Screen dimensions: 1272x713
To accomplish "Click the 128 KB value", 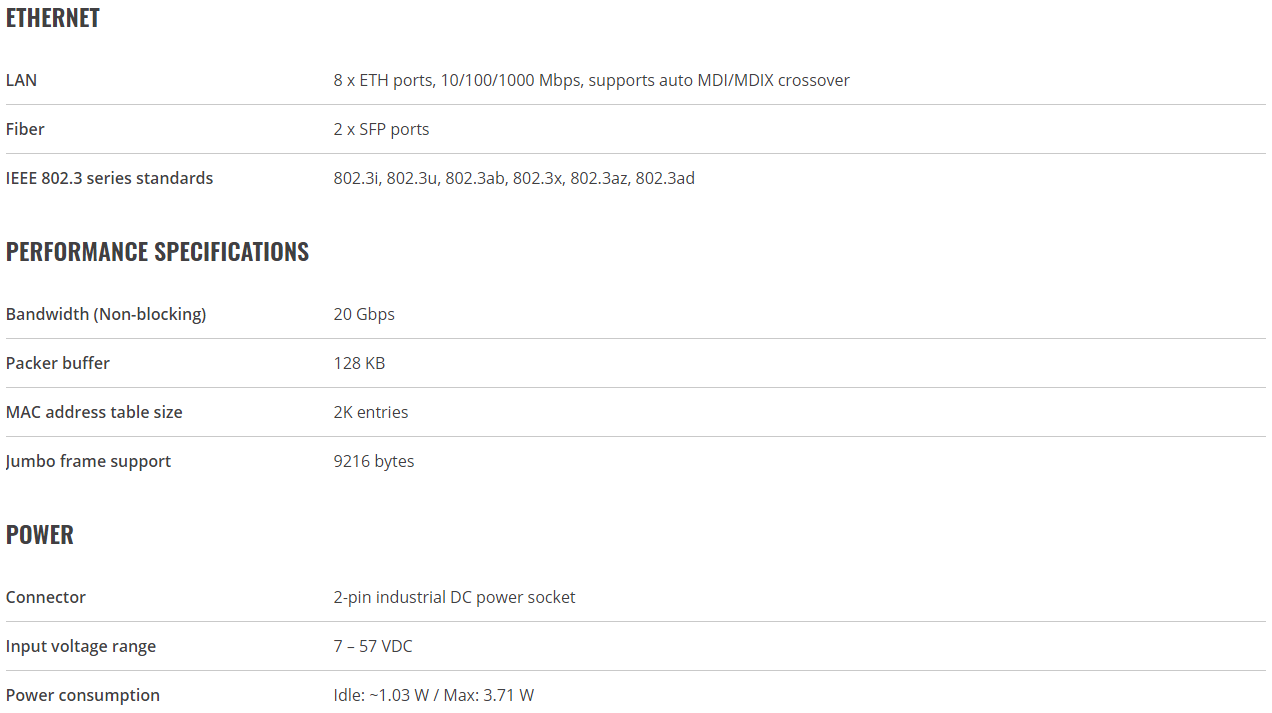I will (360, 363).
